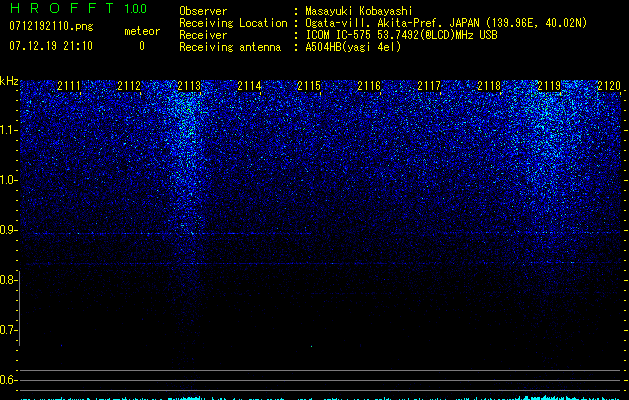This screenshot has height=400, width=629.
Task: Click the date stamp 07.12.19 21:10
Action: click(51, 46)
